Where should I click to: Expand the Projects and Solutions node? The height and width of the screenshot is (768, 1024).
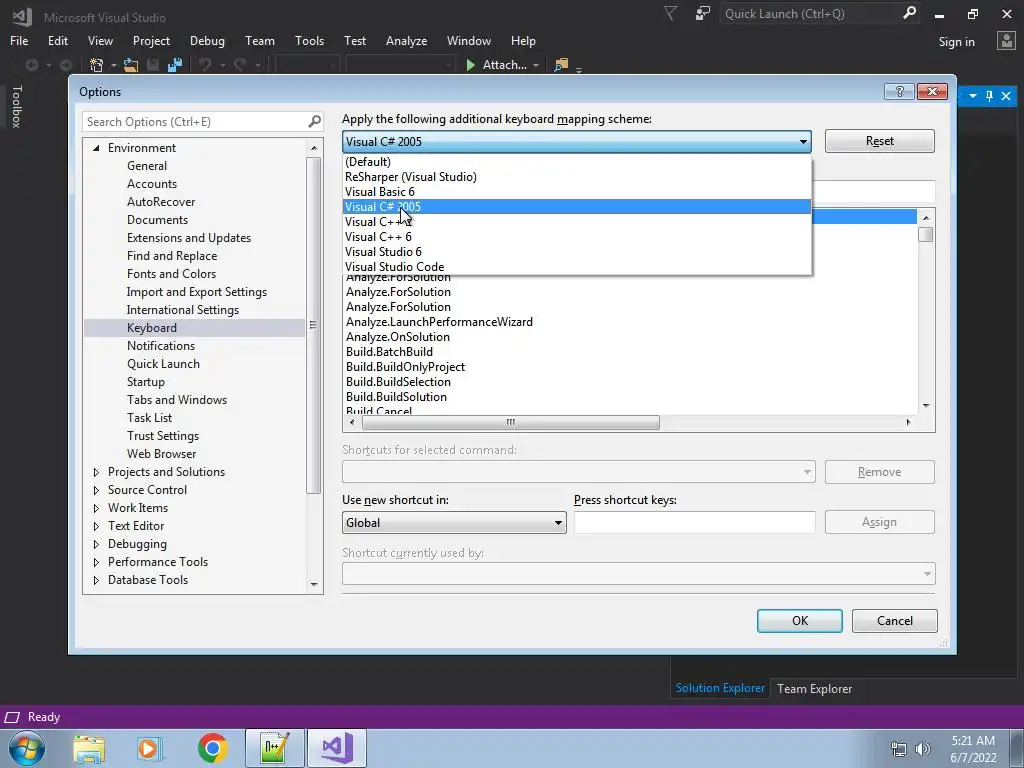click(x=96, y=472)
